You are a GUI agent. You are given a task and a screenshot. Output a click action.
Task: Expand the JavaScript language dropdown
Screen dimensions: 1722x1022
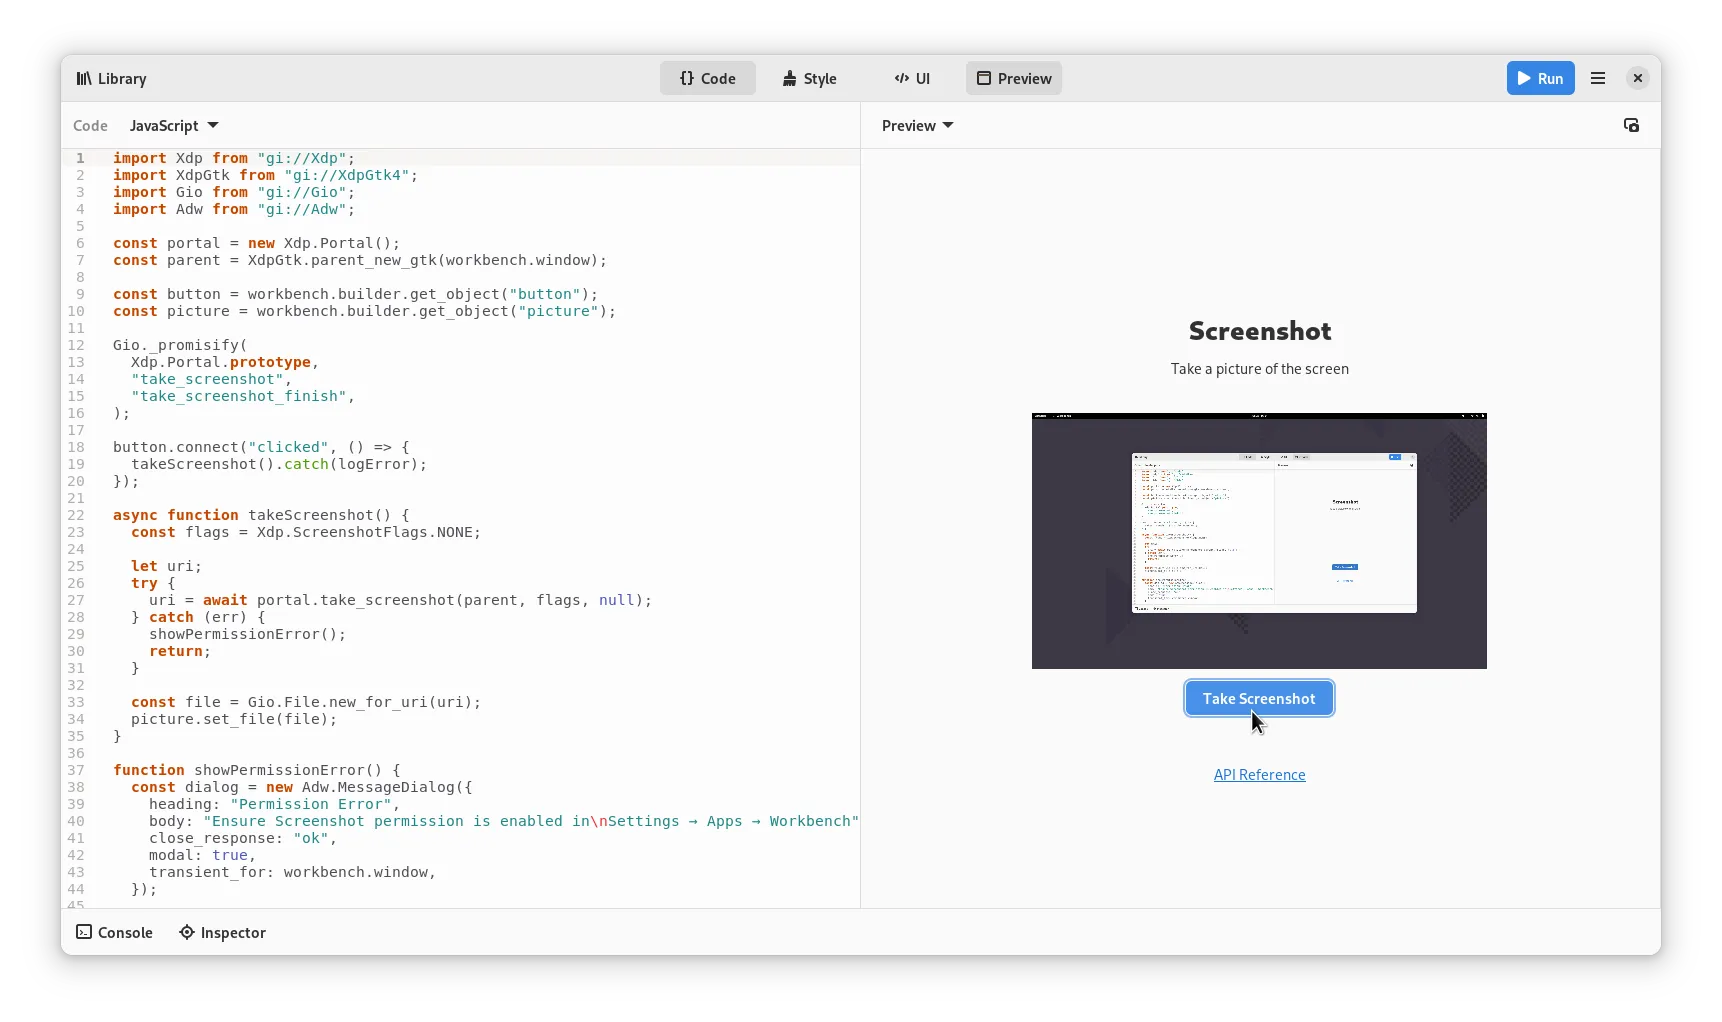174,126
